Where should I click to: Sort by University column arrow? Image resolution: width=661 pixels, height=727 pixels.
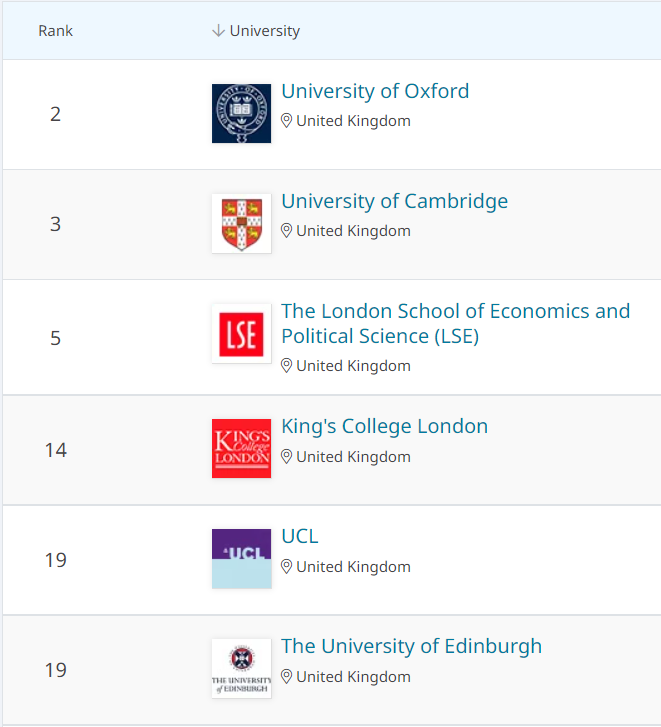(x=218, y=31)
